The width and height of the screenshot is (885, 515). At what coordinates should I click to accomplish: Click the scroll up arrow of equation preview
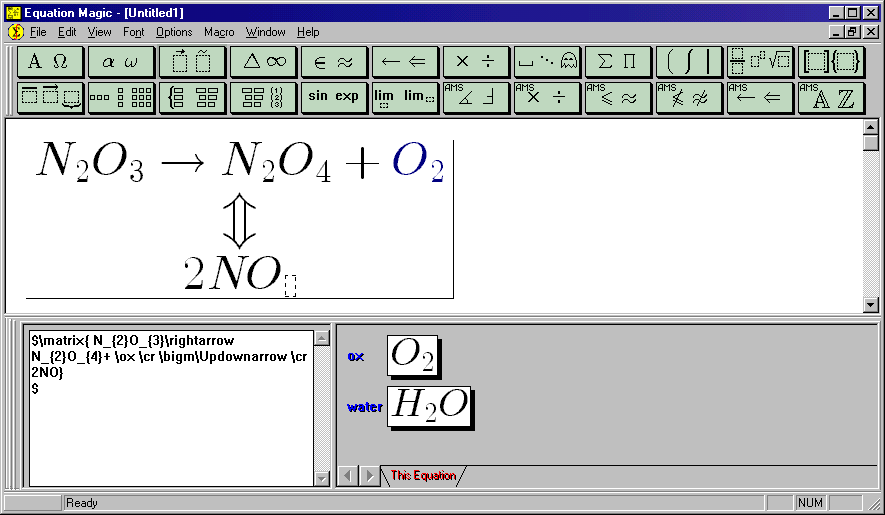871,126
